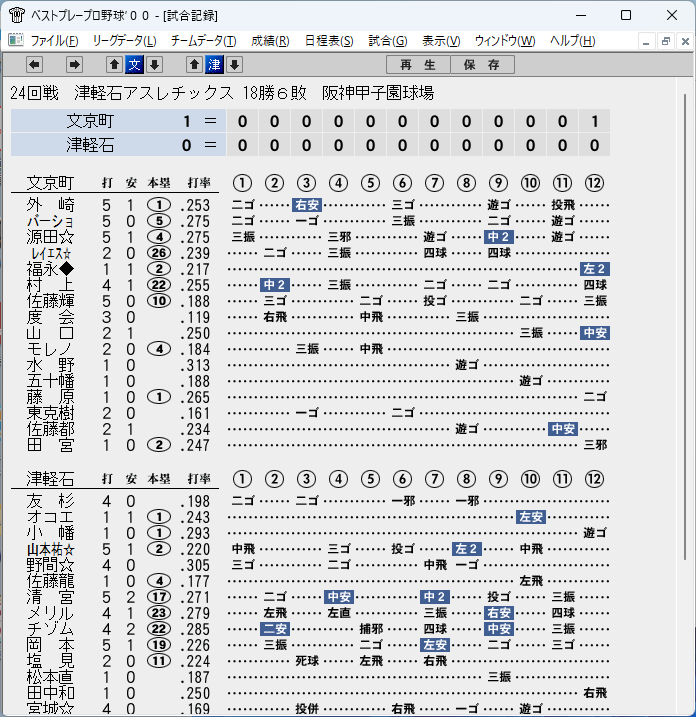This screenshot has height=717, width=696.
Task: Select the blue 津 team icon
Action: [x=214, y=64]
